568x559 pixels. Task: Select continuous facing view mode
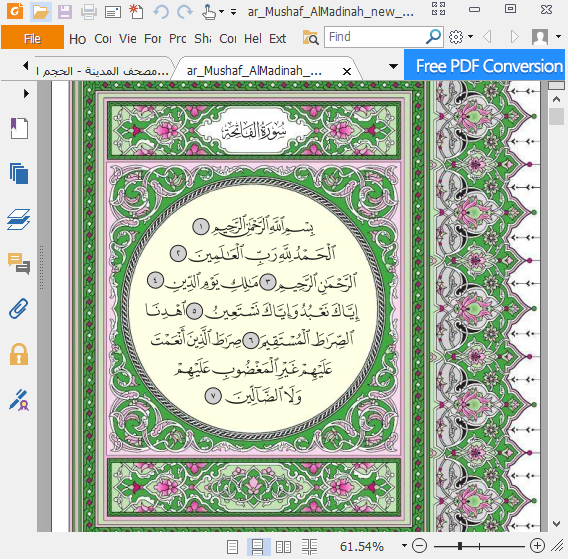[309, 547]
